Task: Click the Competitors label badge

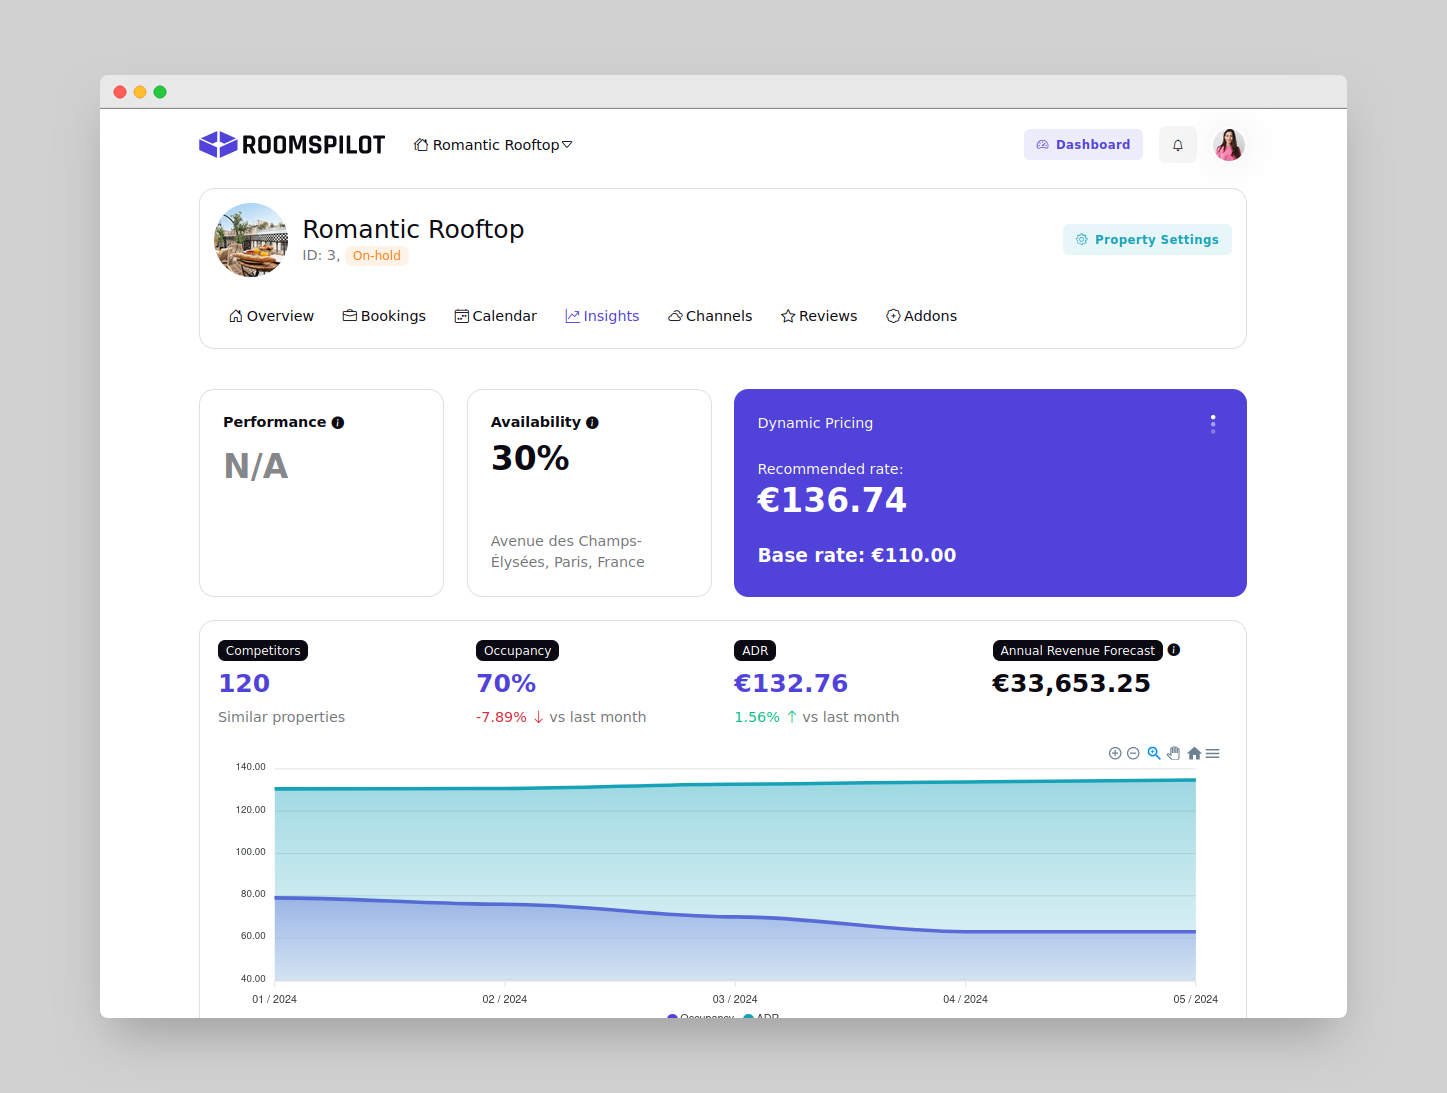Action: [x=263, y=651]
